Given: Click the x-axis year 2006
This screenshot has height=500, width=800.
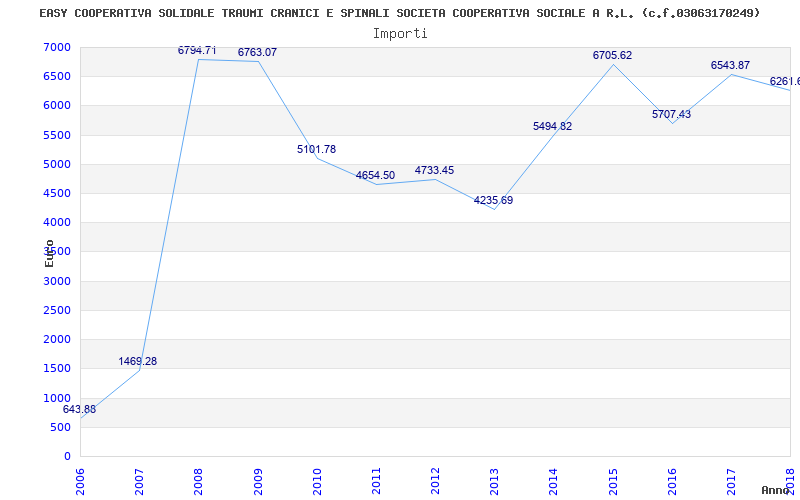Looking at the screenshot, I should coord(81,481).
